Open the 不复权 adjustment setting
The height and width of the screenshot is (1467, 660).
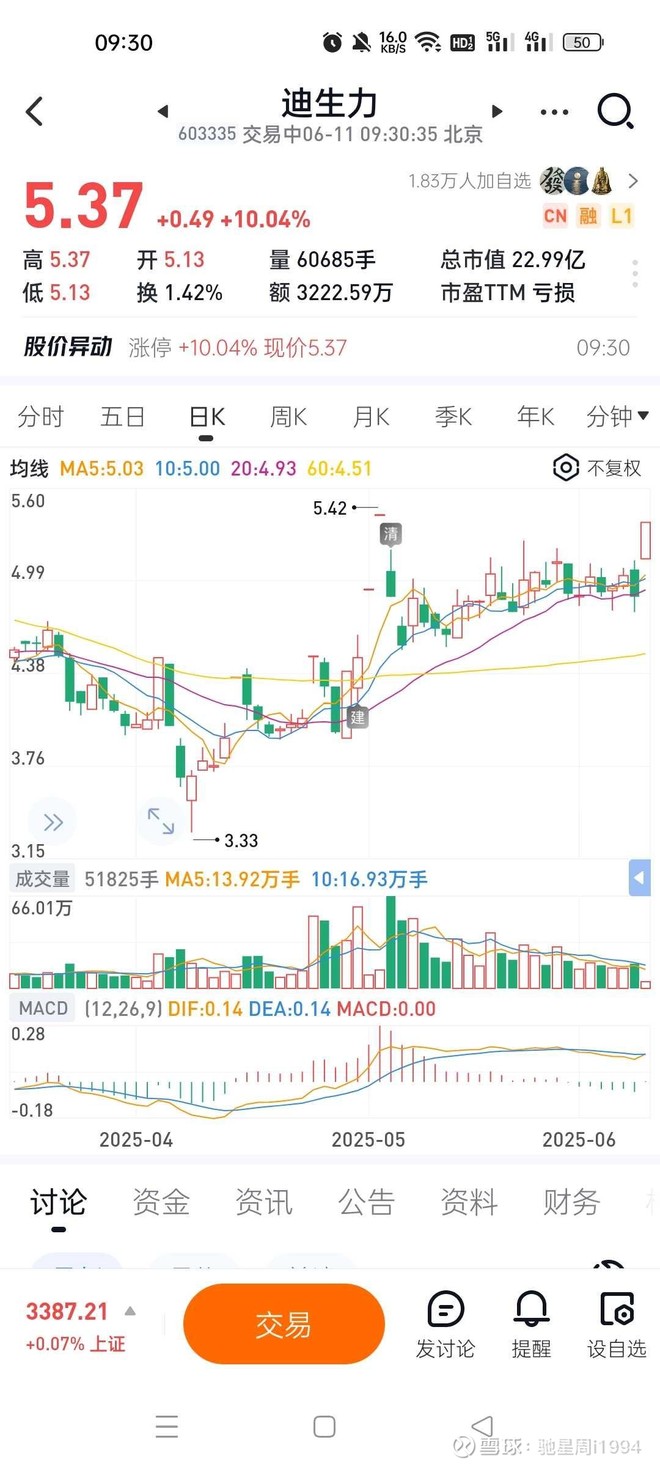point(598,467)
